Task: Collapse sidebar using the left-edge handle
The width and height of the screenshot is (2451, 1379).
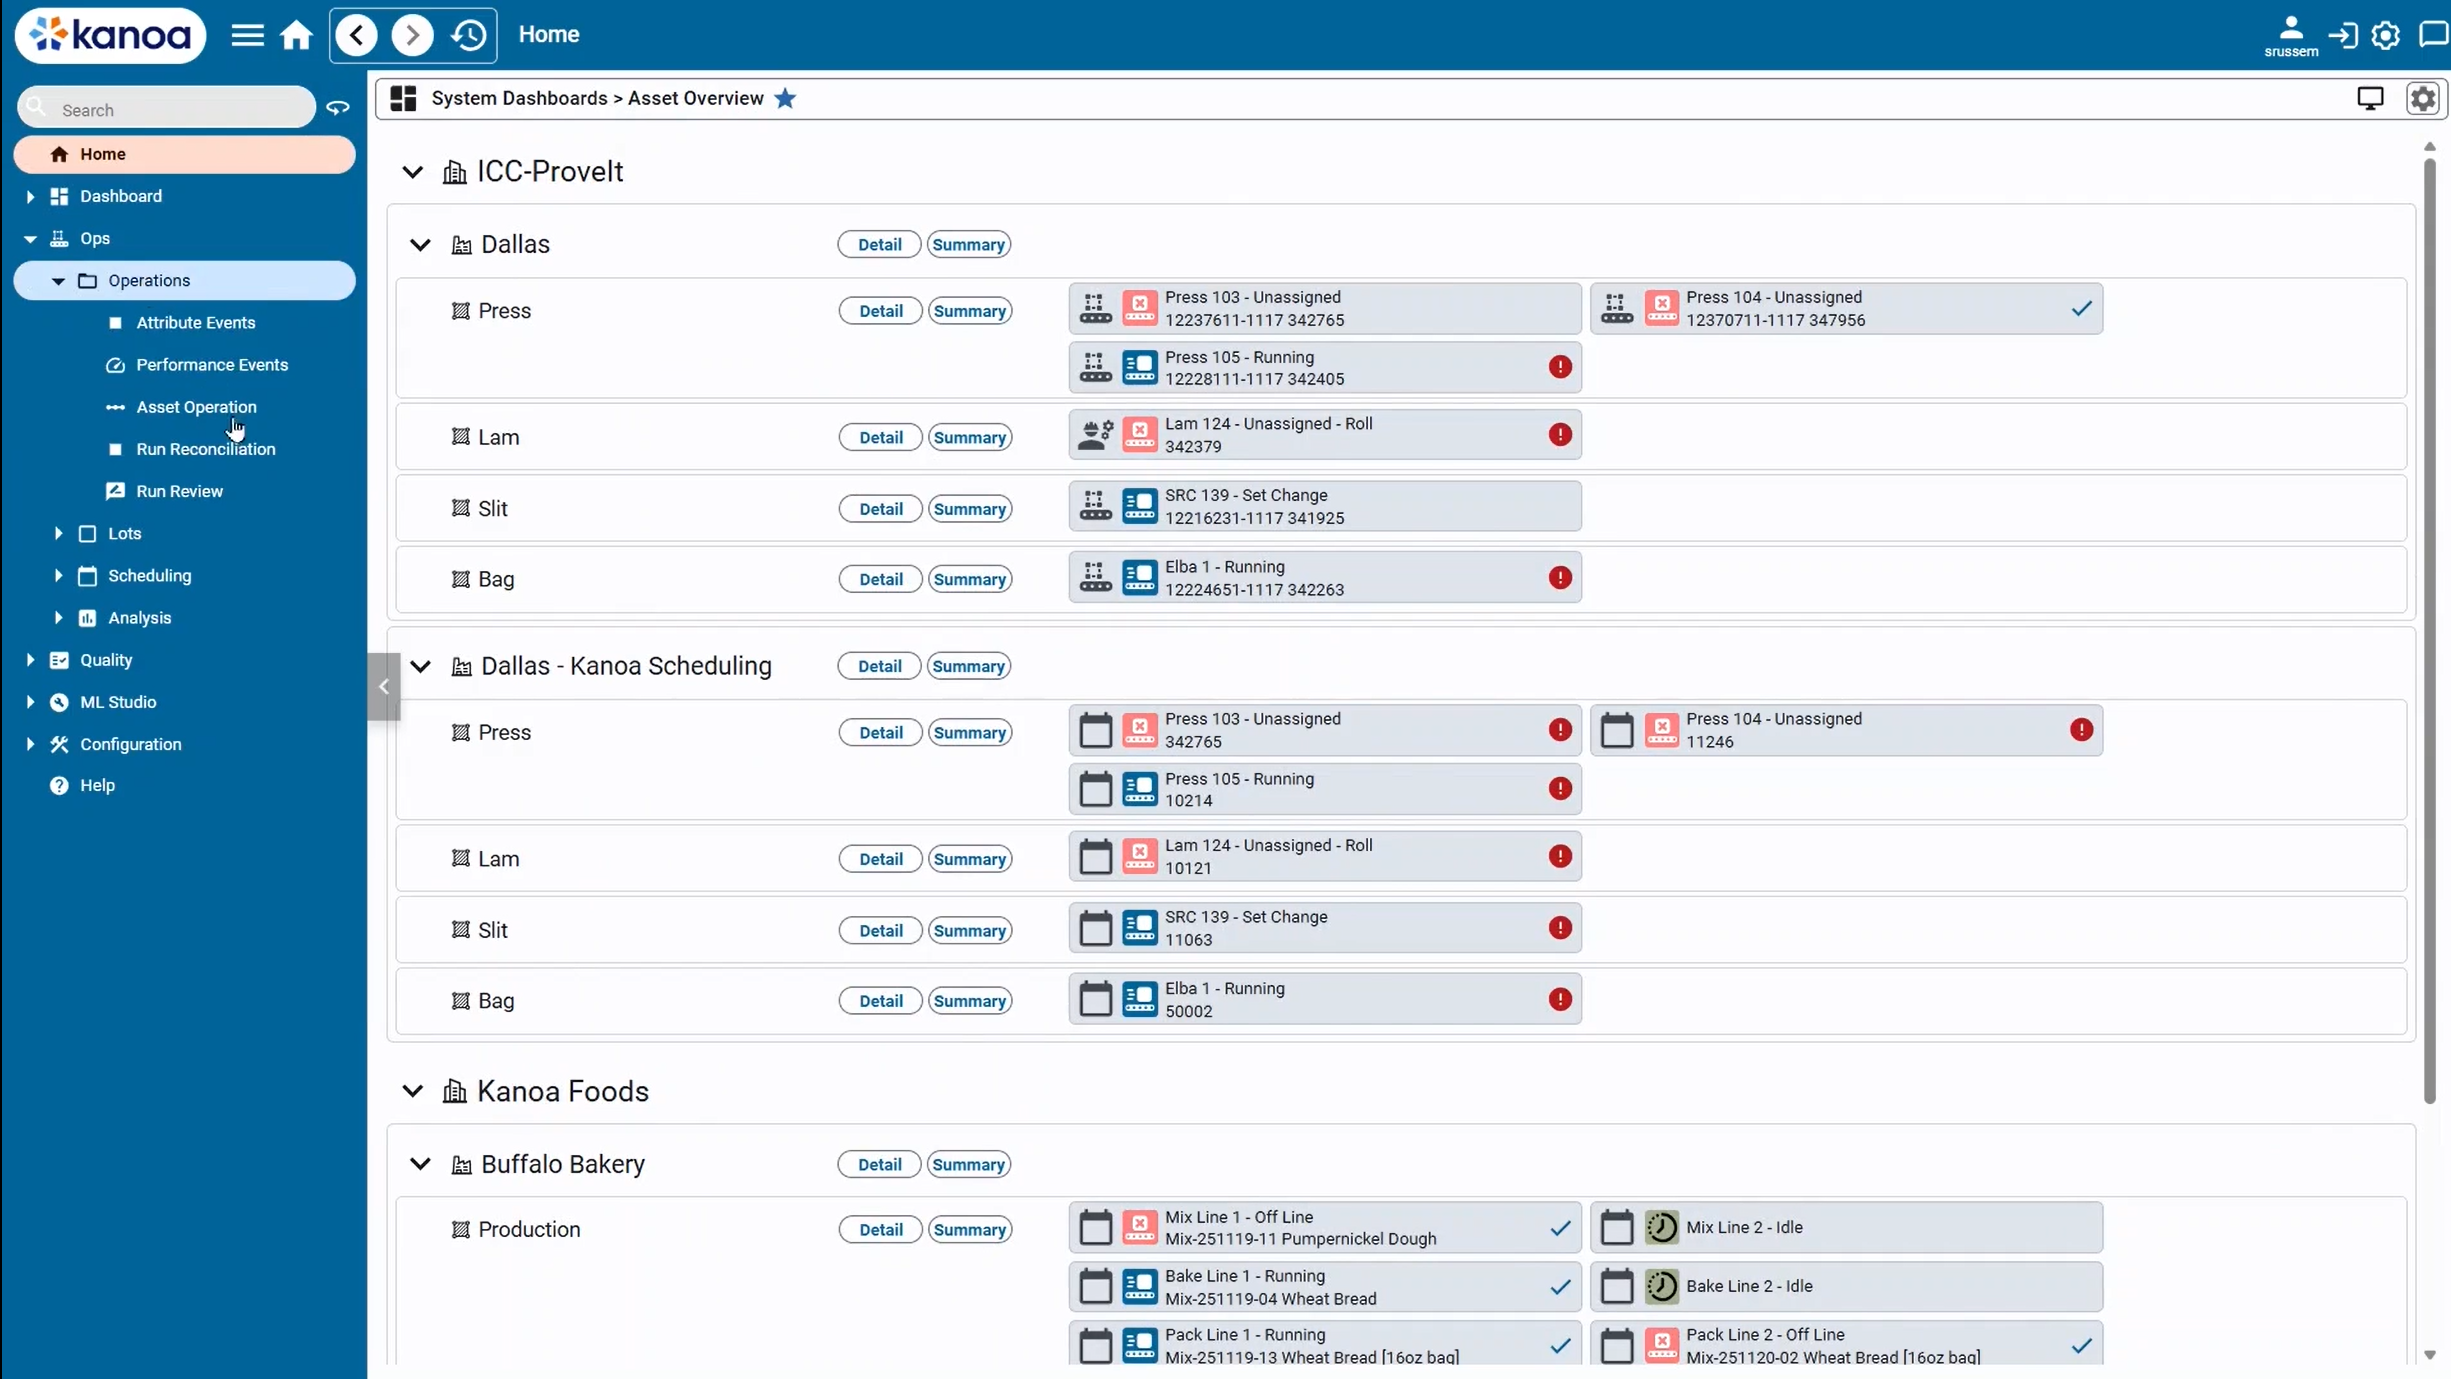Action: (x=384, y=687)
